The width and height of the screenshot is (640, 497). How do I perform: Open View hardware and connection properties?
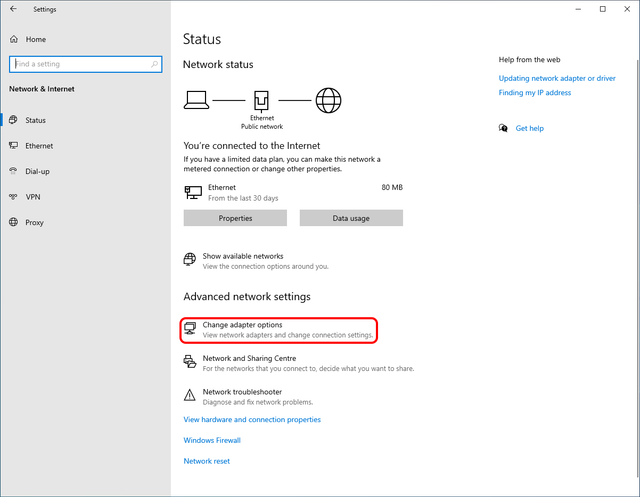coord(252,420)
